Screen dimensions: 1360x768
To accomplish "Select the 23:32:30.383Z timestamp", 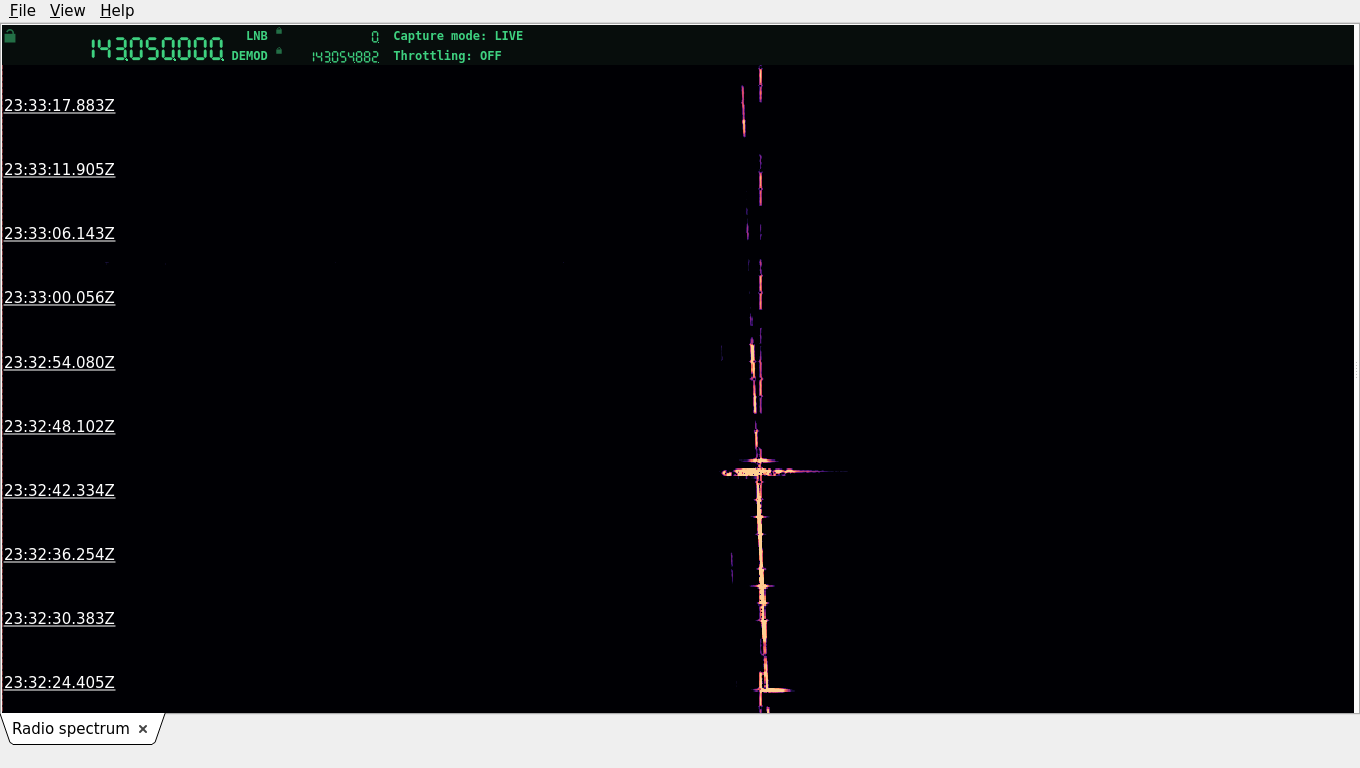I will (x=59, y=618).
